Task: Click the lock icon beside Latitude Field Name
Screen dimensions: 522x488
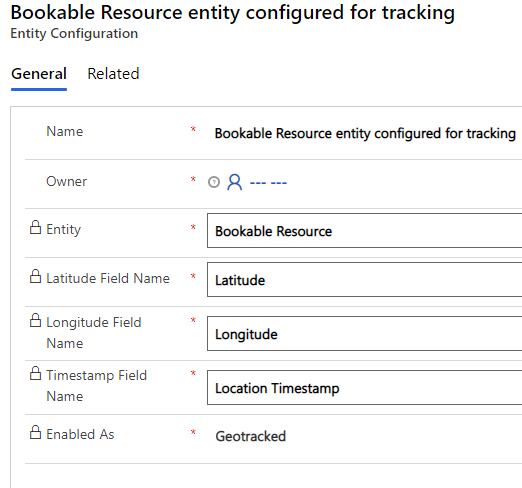Action: click(x=35, y=276)
